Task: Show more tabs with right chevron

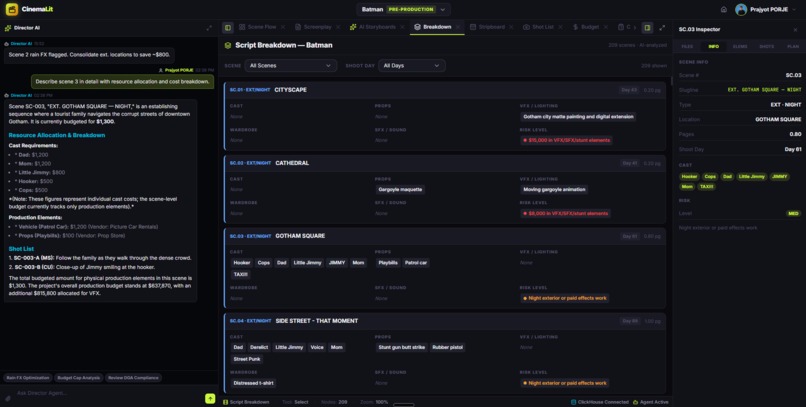Action: pyautogui.click(x=634, y=27)
